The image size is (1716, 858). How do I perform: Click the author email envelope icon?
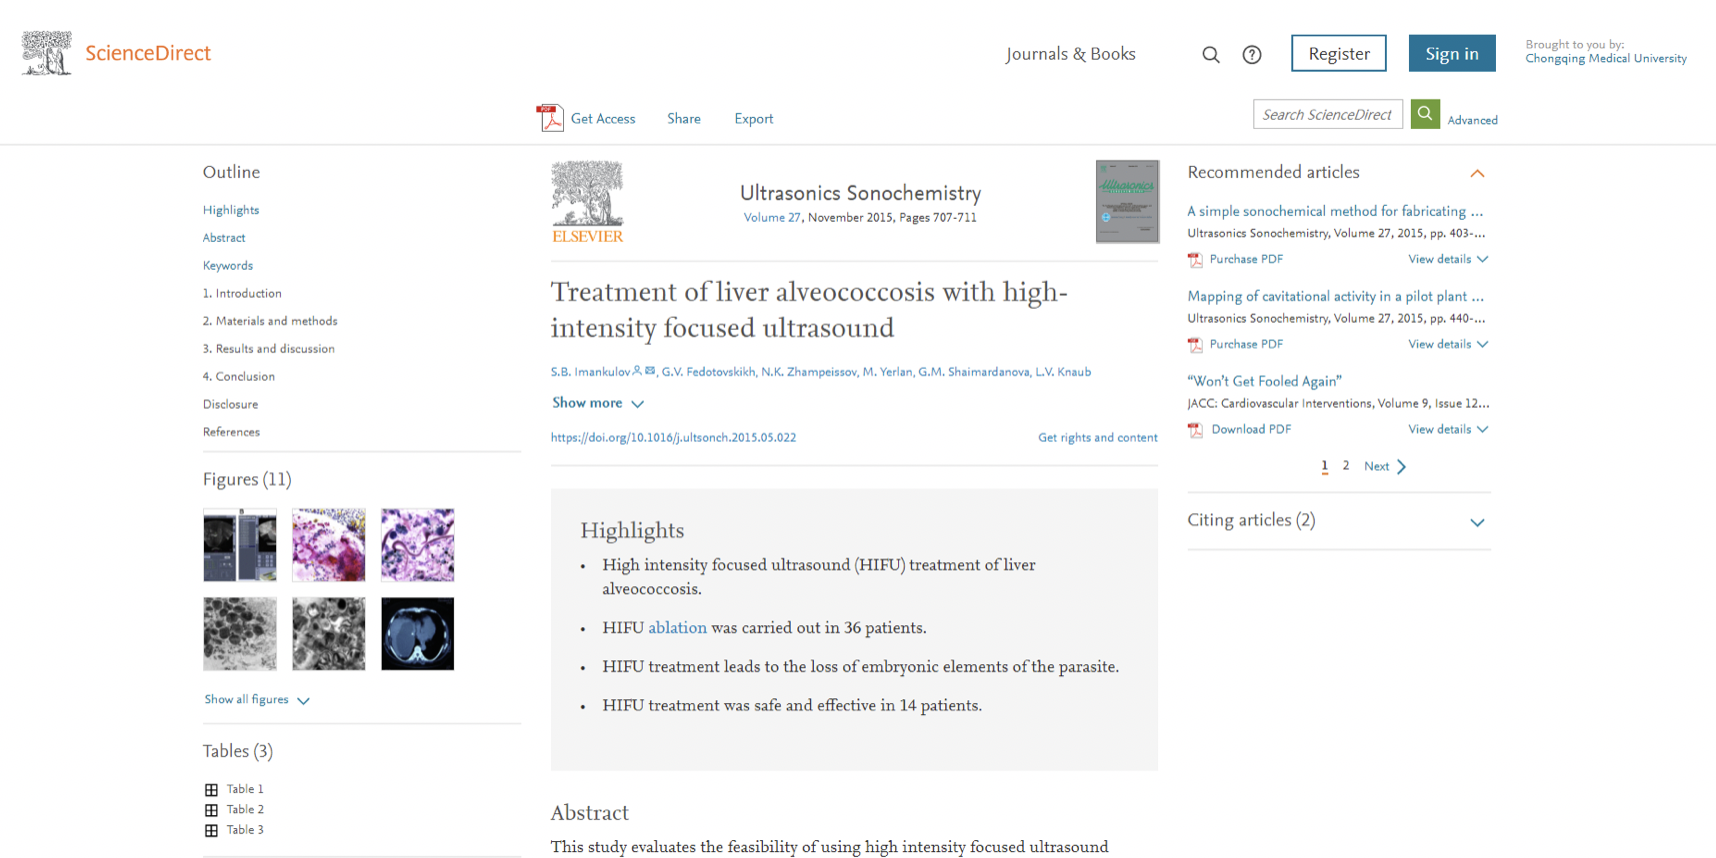tap(650, 371)
